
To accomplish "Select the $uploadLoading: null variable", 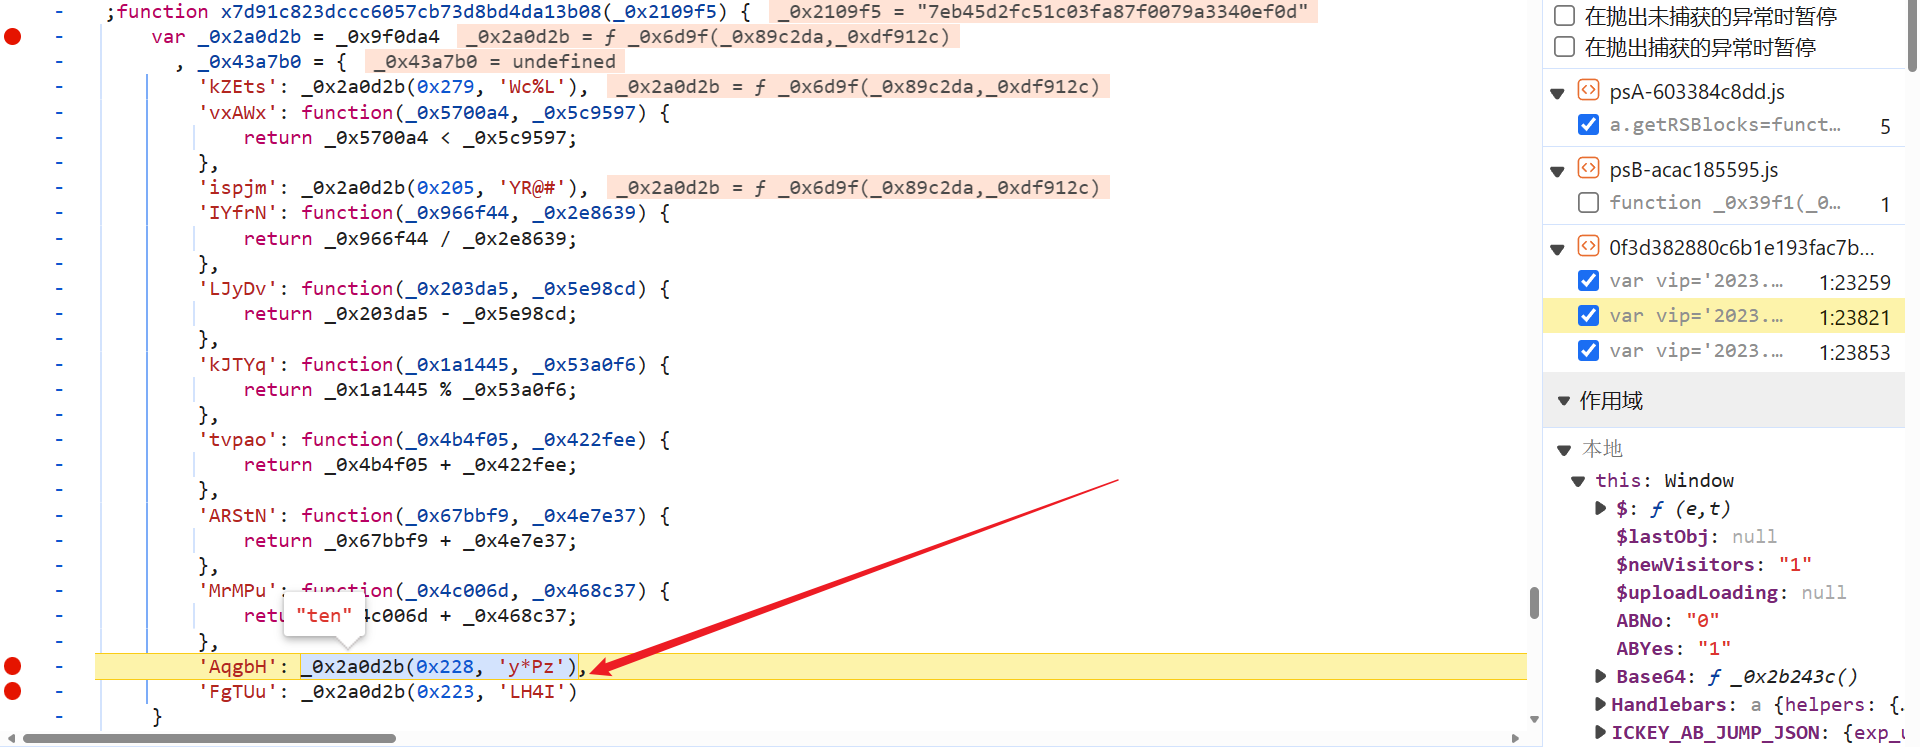I will click(1731, 593).
